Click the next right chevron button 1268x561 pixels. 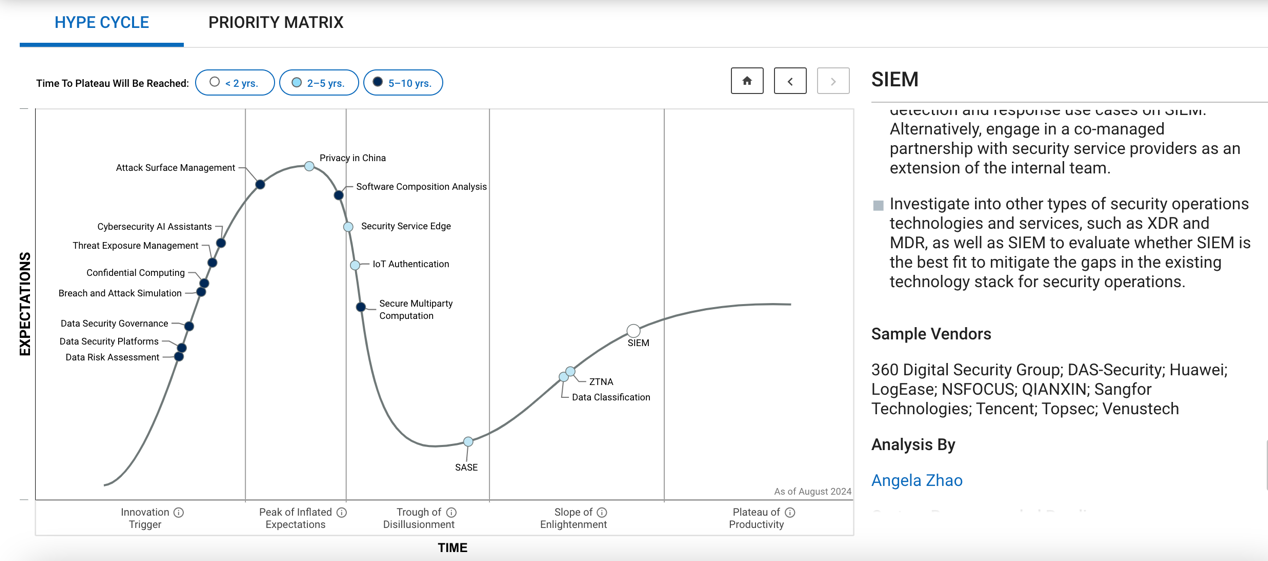(x=833, y=81)
